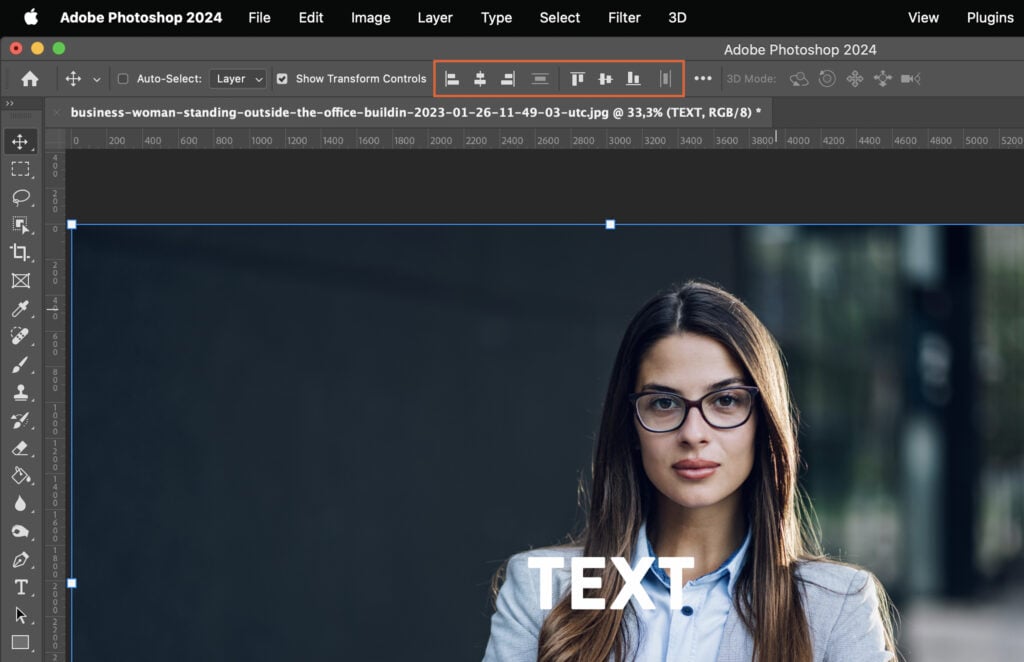Select the Horizontal Type tool
The height and width of the screenshot is (662, 1024).
click(22, 588)
